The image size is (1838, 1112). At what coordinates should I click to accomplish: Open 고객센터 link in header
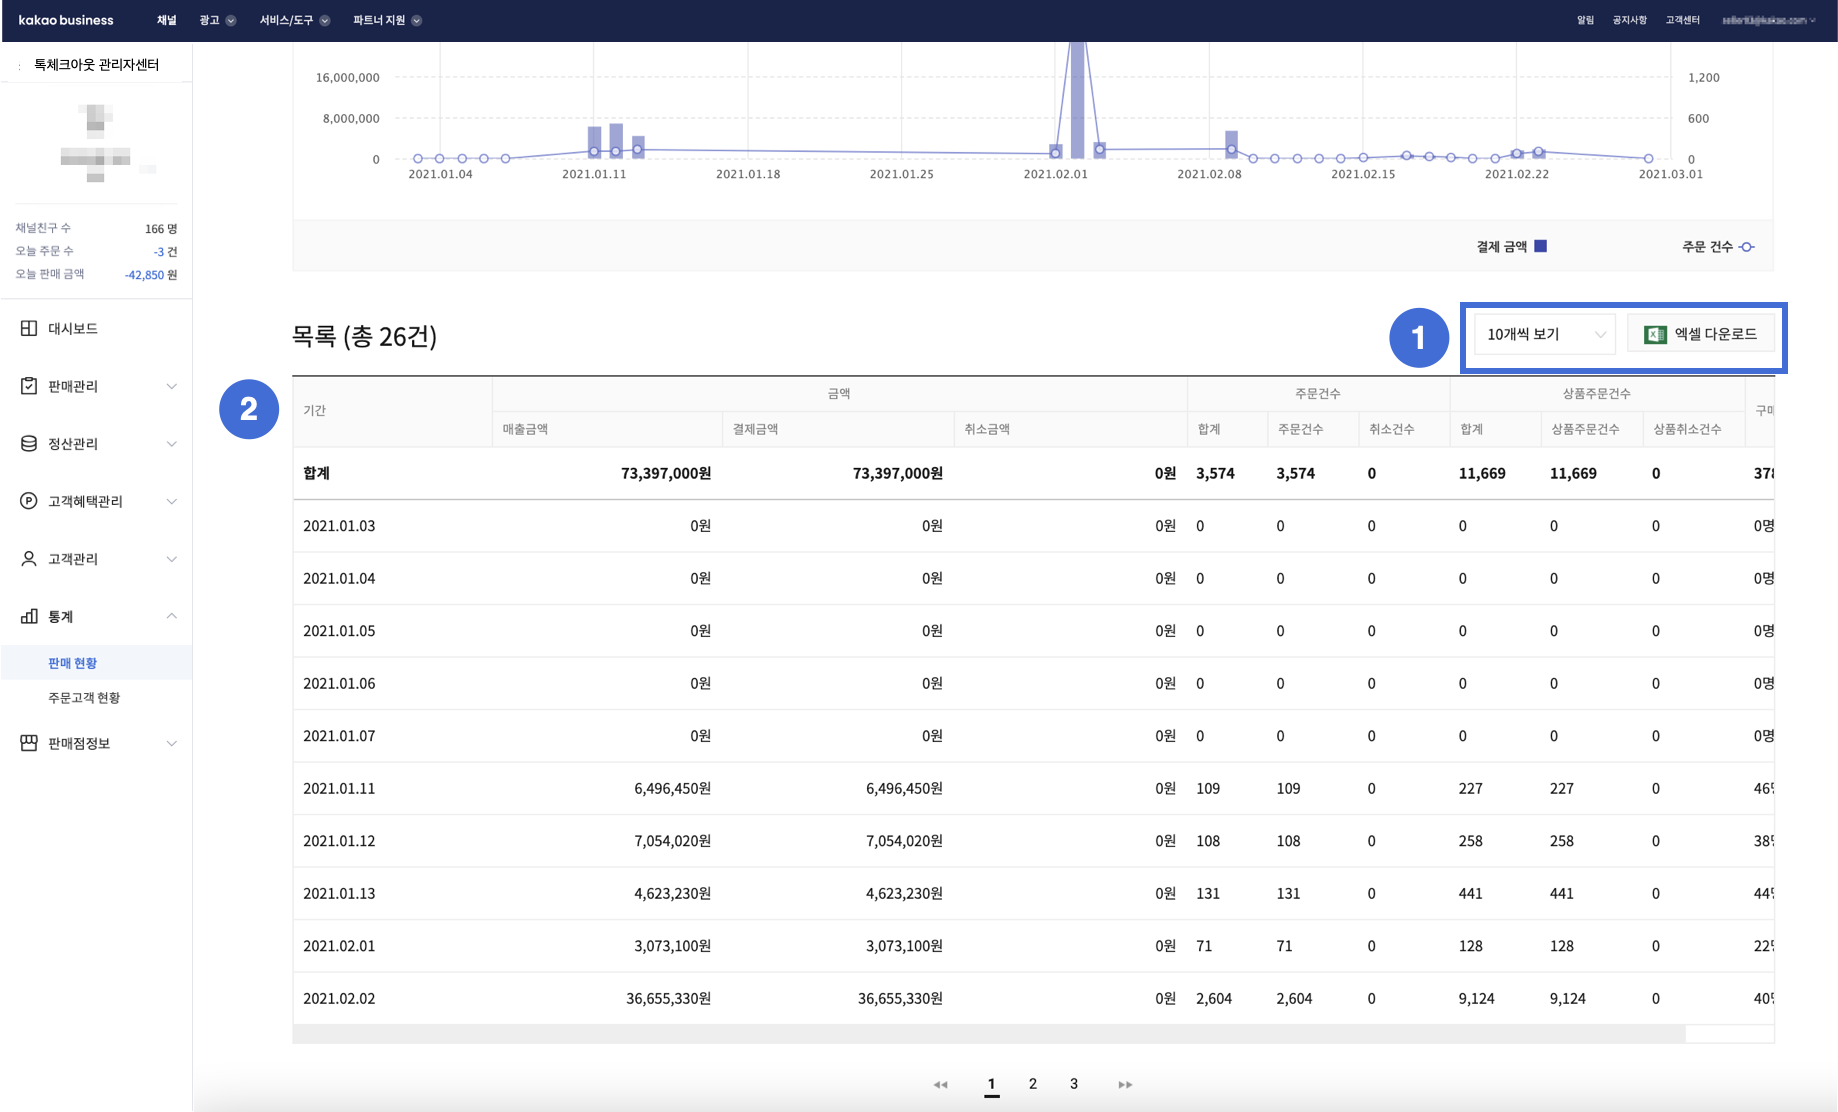(1682, 20)
